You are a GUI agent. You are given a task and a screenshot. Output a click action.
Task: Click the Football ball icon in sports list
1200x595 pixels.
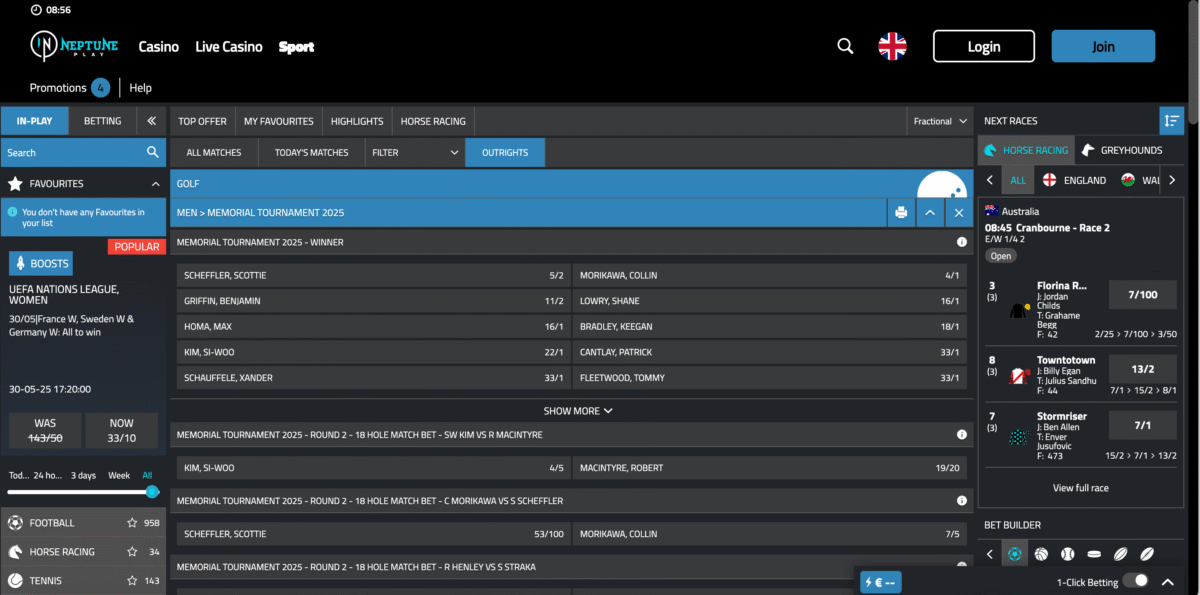pos(16,523)
